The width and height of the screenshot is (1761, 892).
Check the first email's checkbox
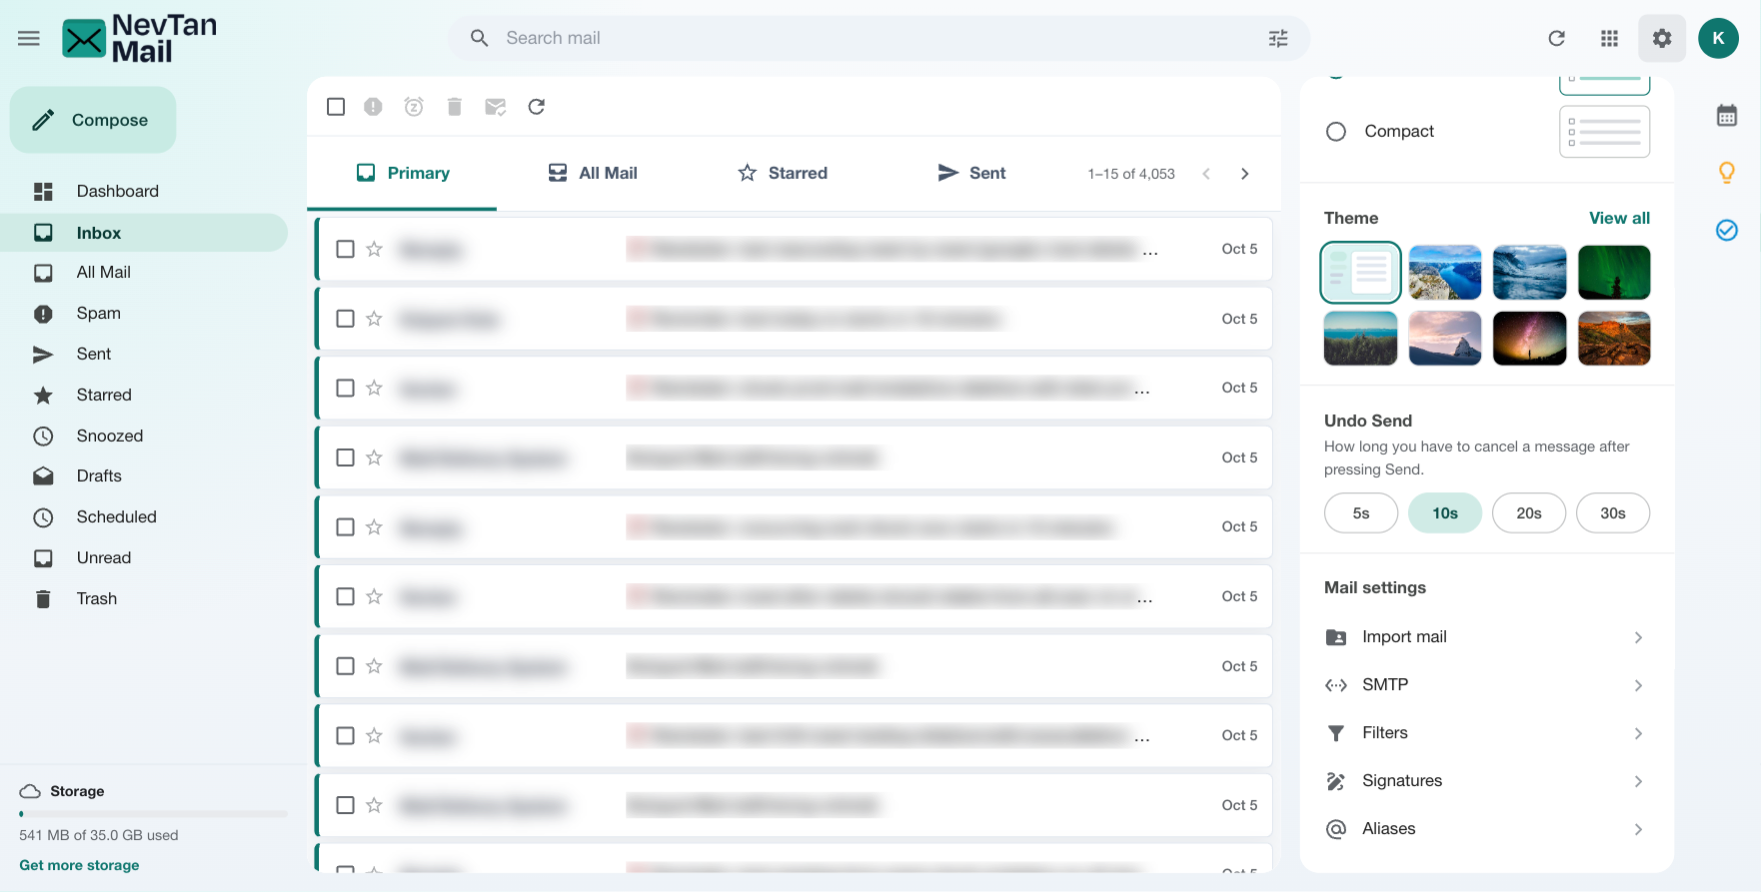coord(345,248)
